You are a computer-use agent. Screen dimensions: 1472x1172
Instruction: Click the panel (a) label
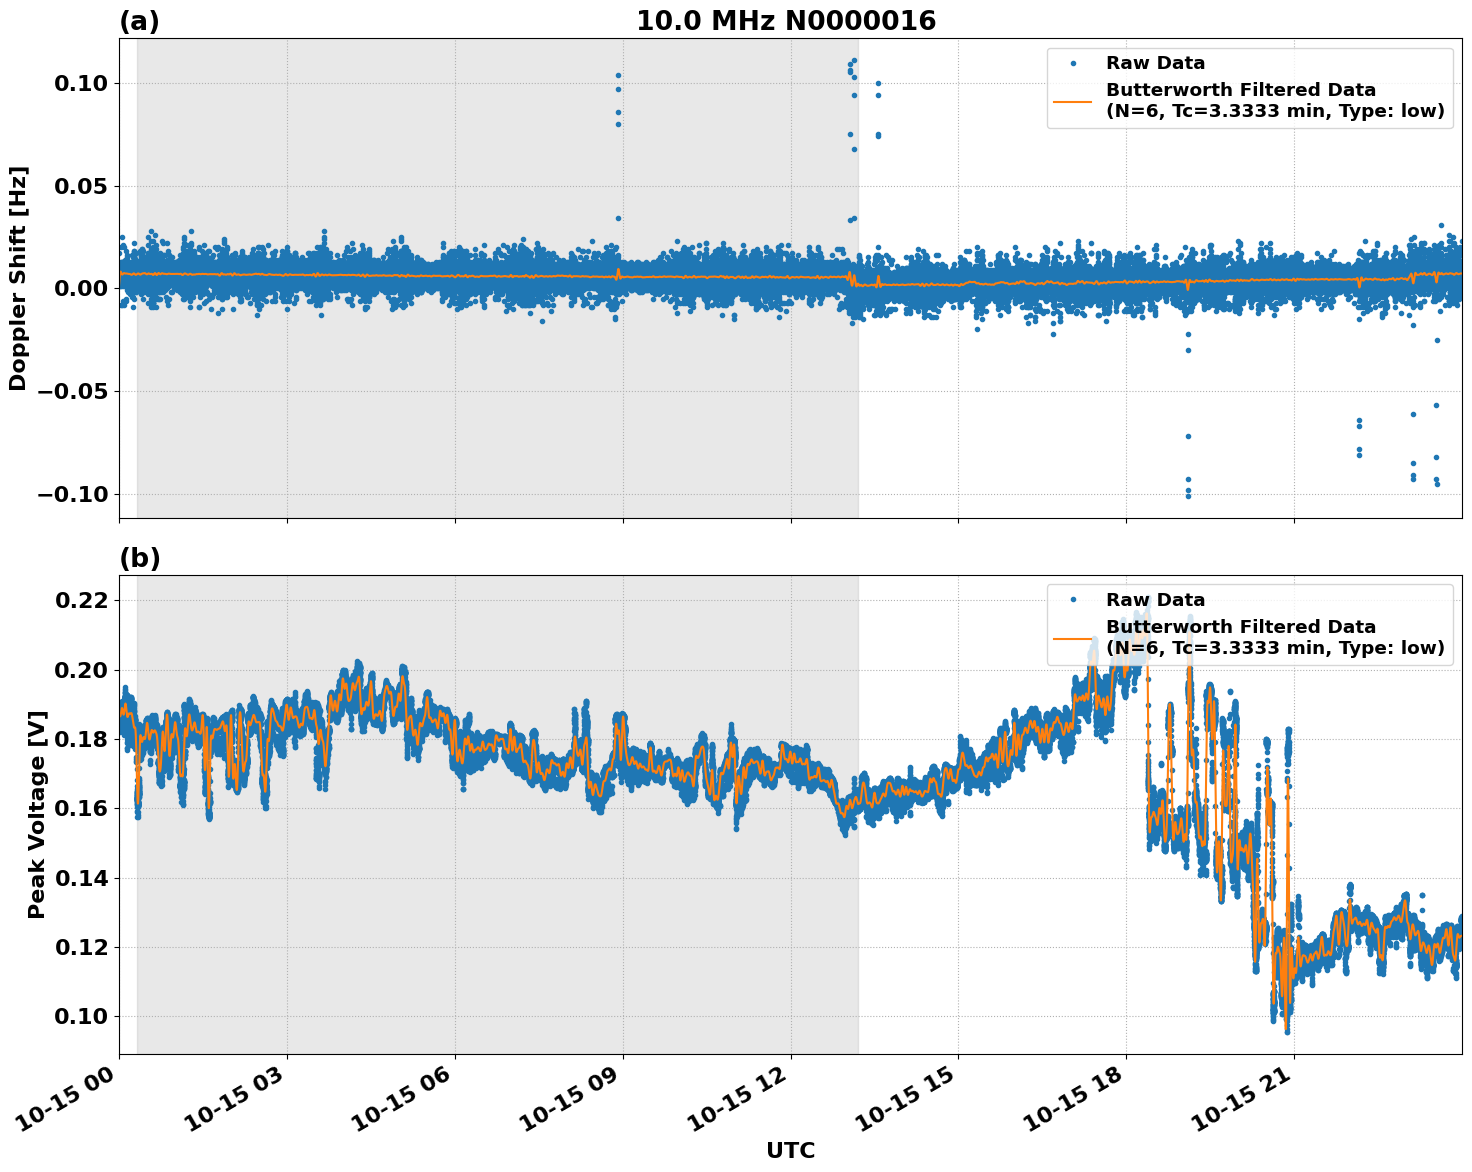point(139,21)
